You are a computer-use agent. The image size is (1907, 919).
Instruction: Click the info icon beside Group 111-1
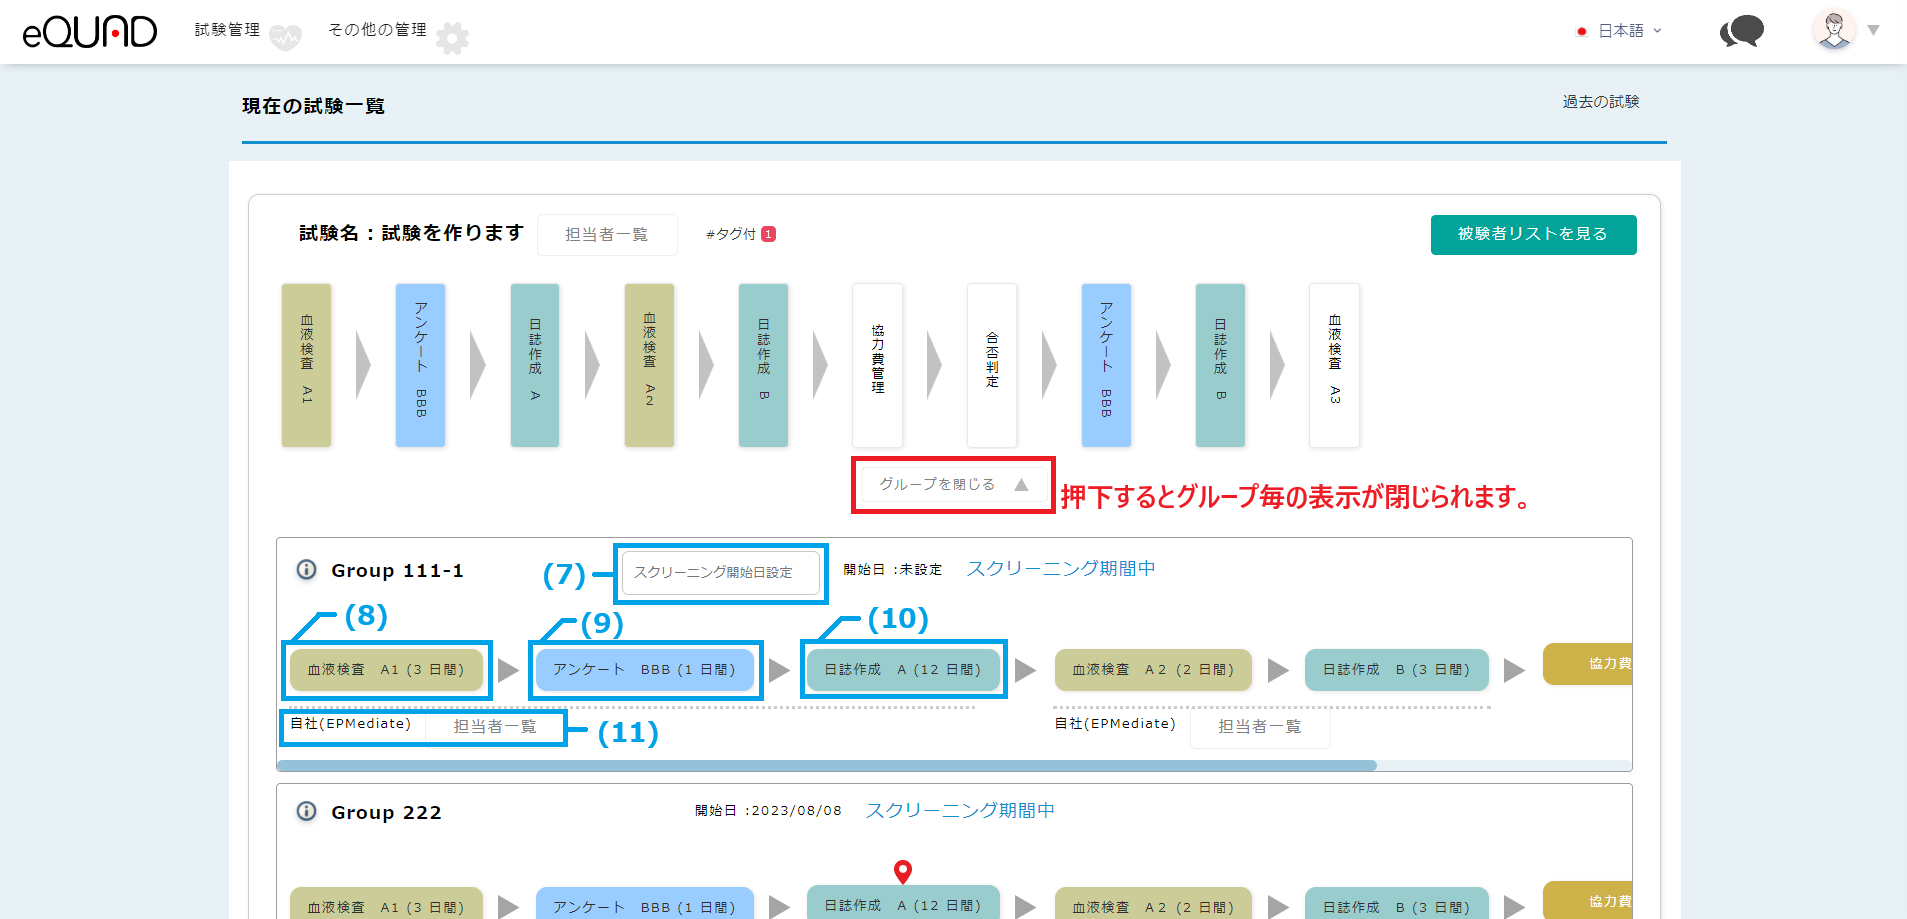point(307,570)
